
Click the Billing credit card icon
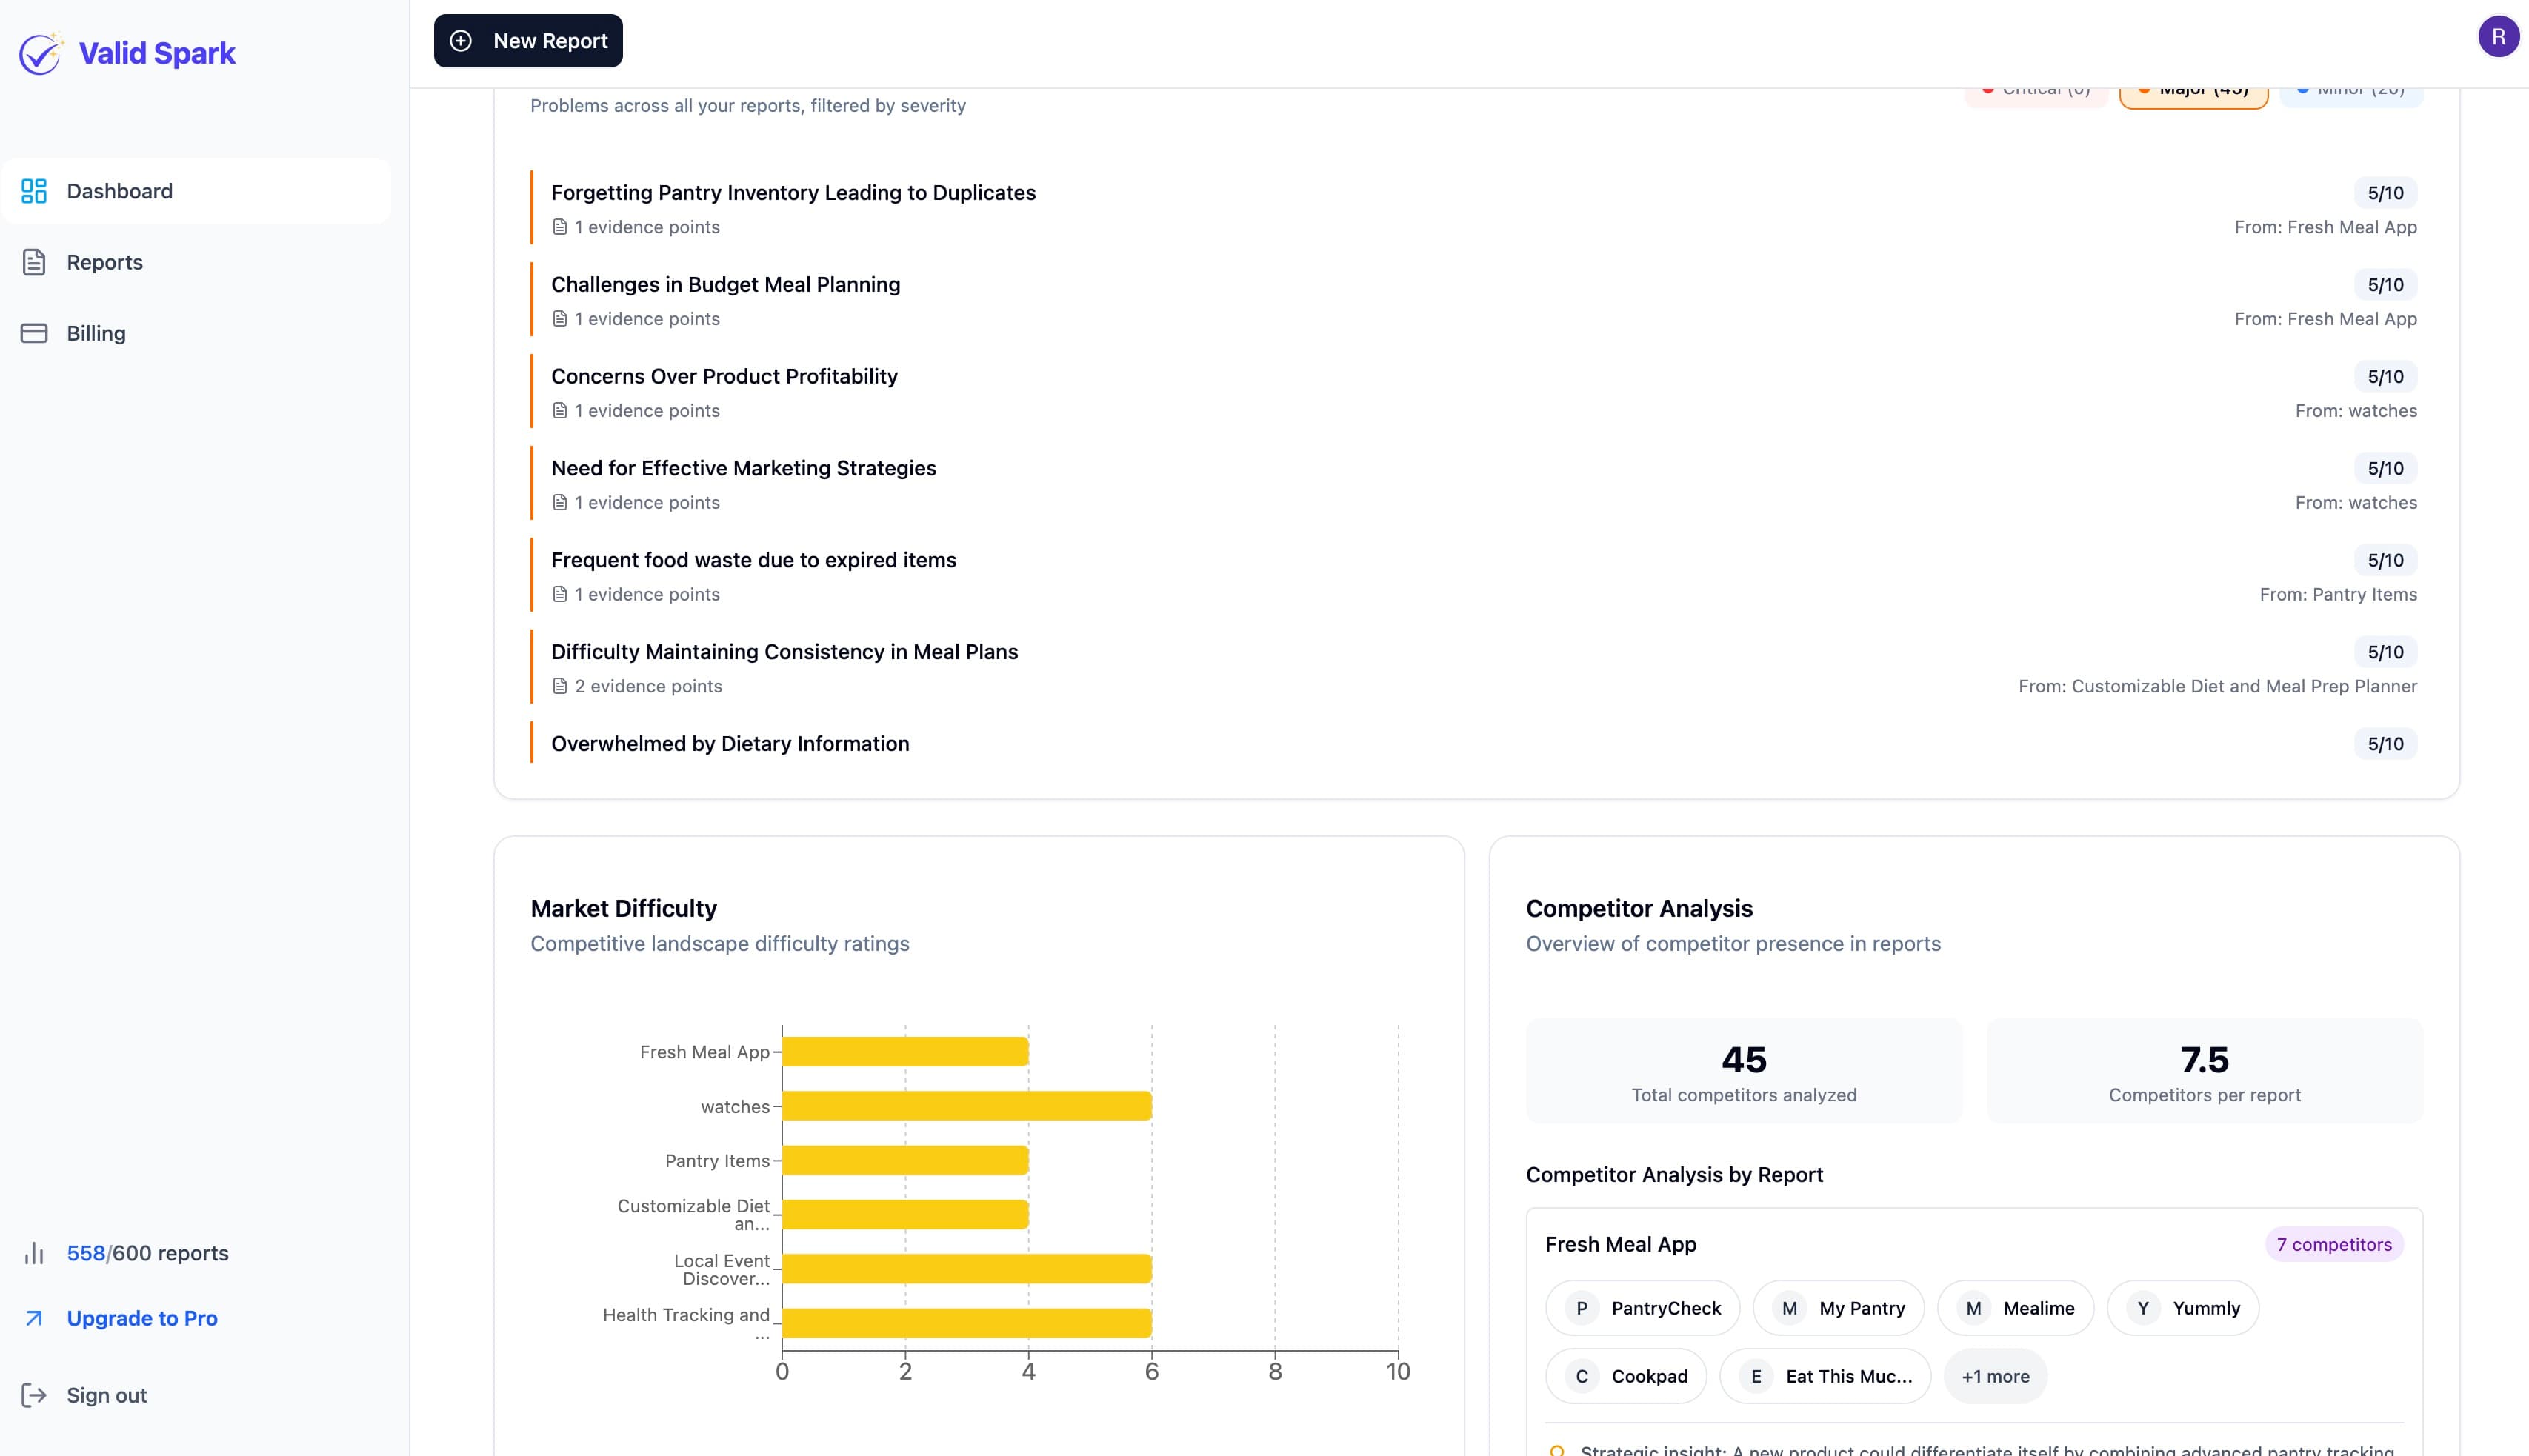point(34,332)
